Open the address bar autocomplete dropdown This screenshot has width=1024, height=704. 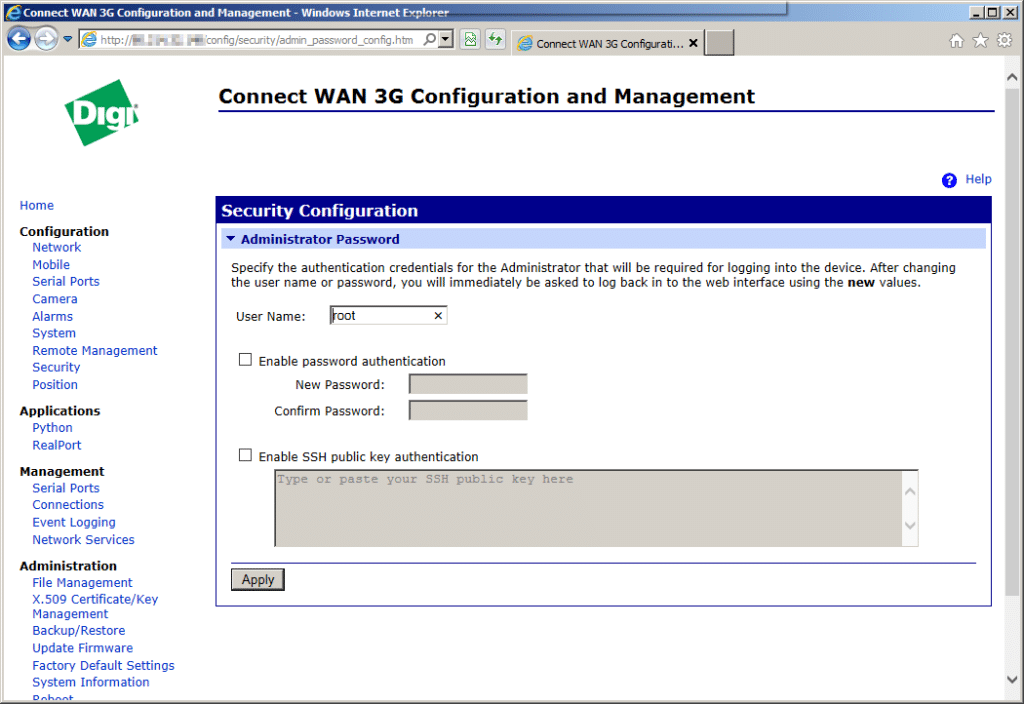click(445, 39)
